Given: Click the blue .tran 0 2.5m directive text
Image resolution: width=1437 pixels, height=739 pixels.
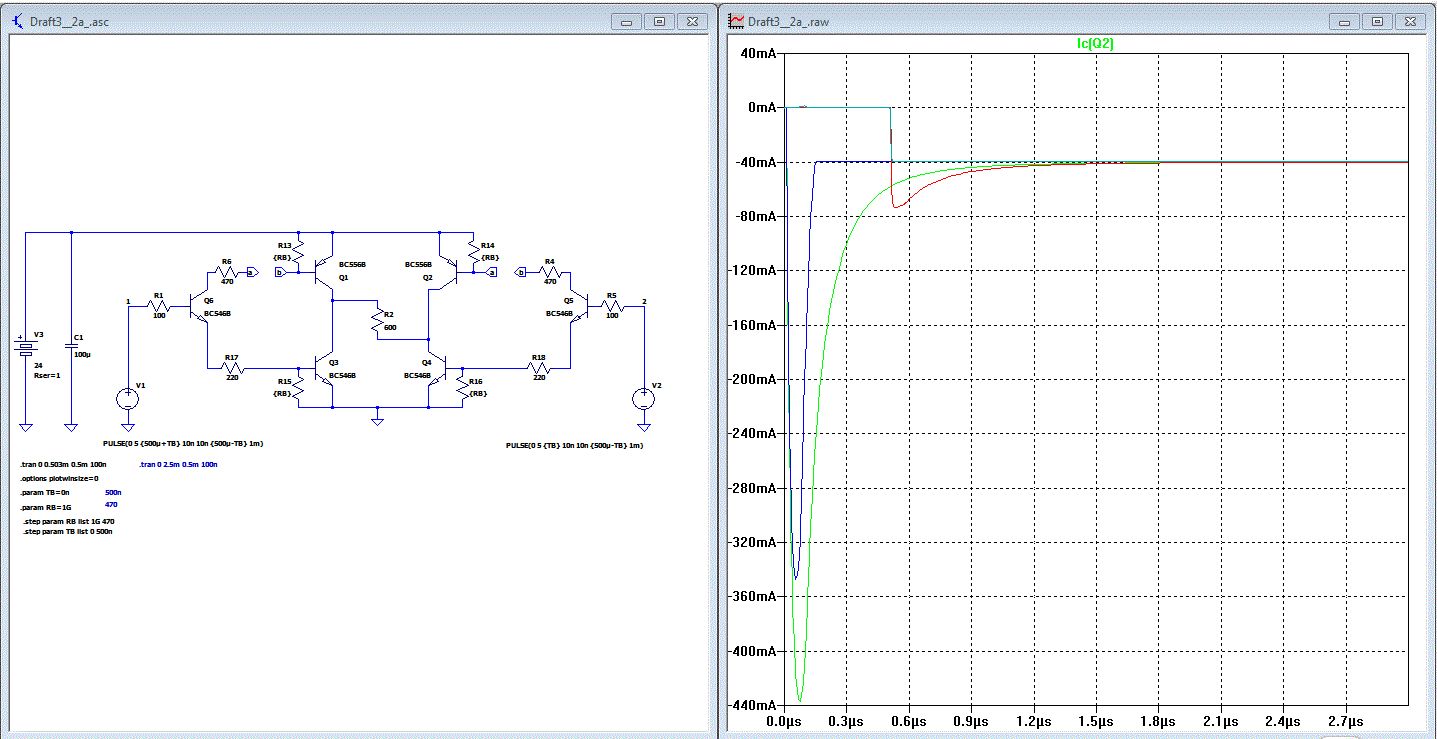Looking at the screenshot, I should pyautogui.click(x=178, y=465).
